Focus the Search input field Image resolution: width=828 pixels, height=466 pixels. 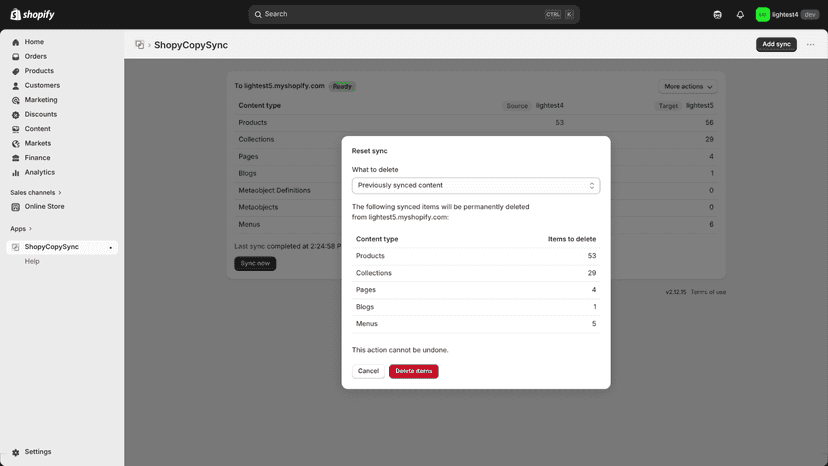(x=414, y=14)
